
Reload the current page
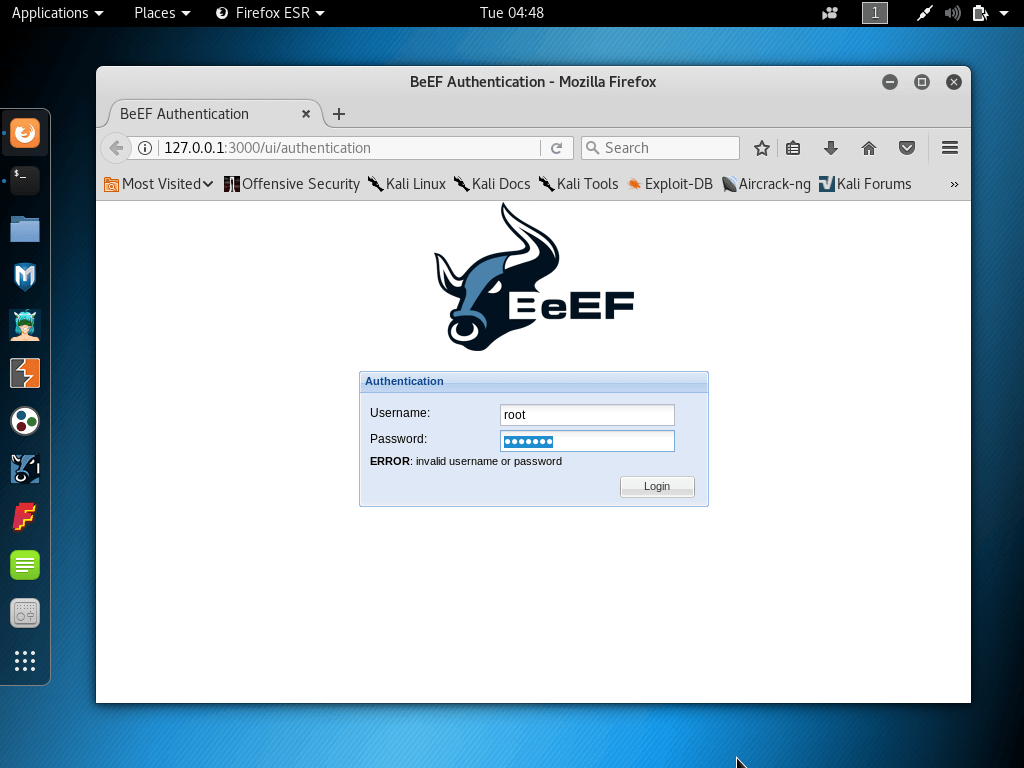point(556,148)
